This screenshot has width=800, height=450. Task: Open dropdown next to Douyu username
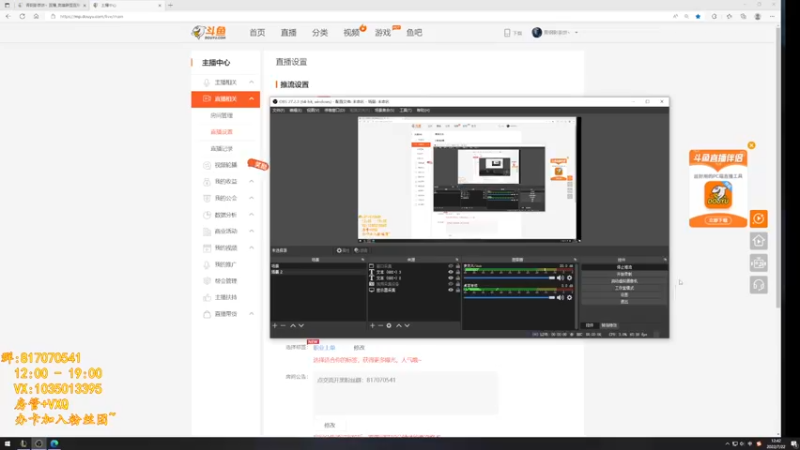(x=577, y=33)
